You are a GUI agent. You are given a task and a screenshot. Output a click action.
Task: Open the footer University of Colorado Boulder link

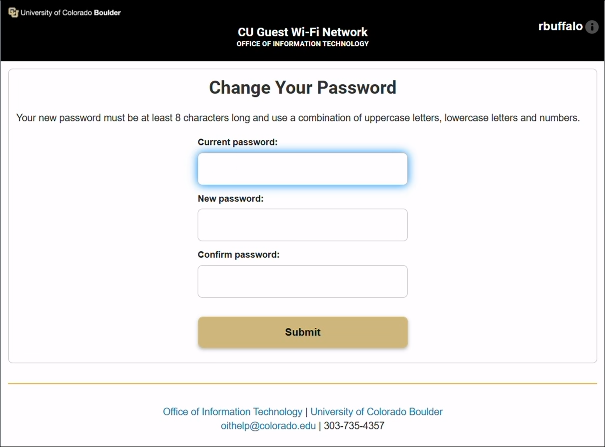377,412
